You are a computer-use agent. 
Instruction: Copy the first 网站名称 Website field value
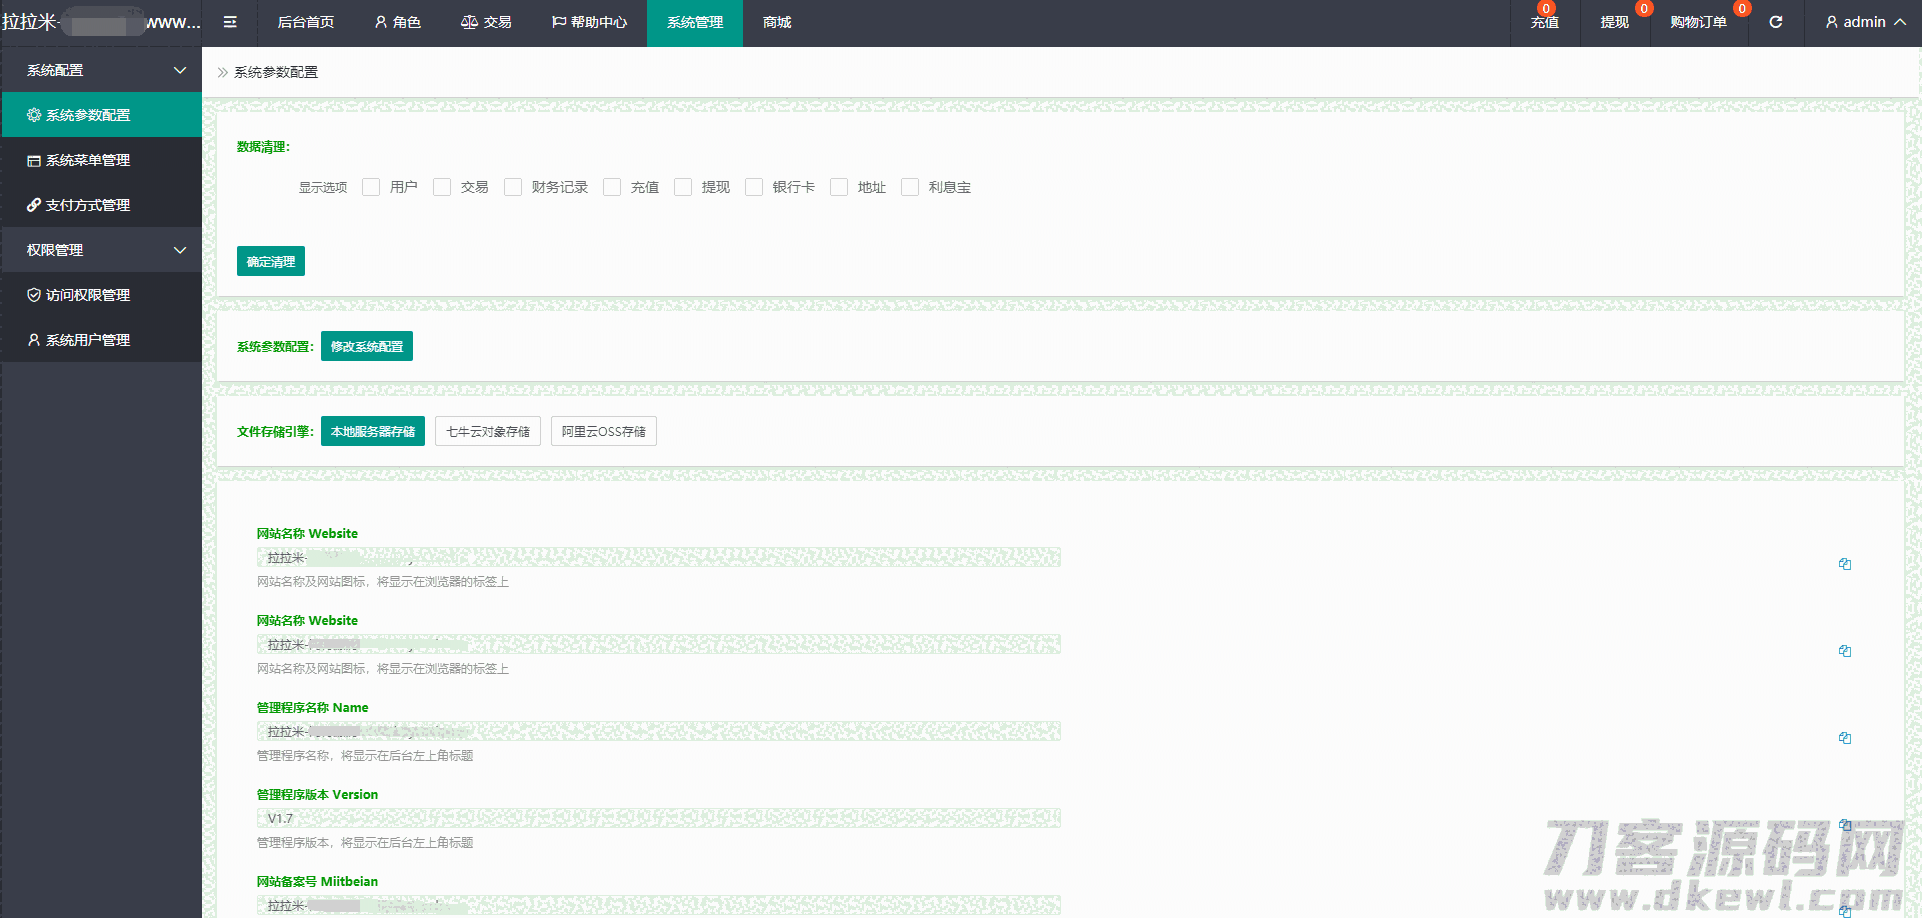coord(1844,564)
